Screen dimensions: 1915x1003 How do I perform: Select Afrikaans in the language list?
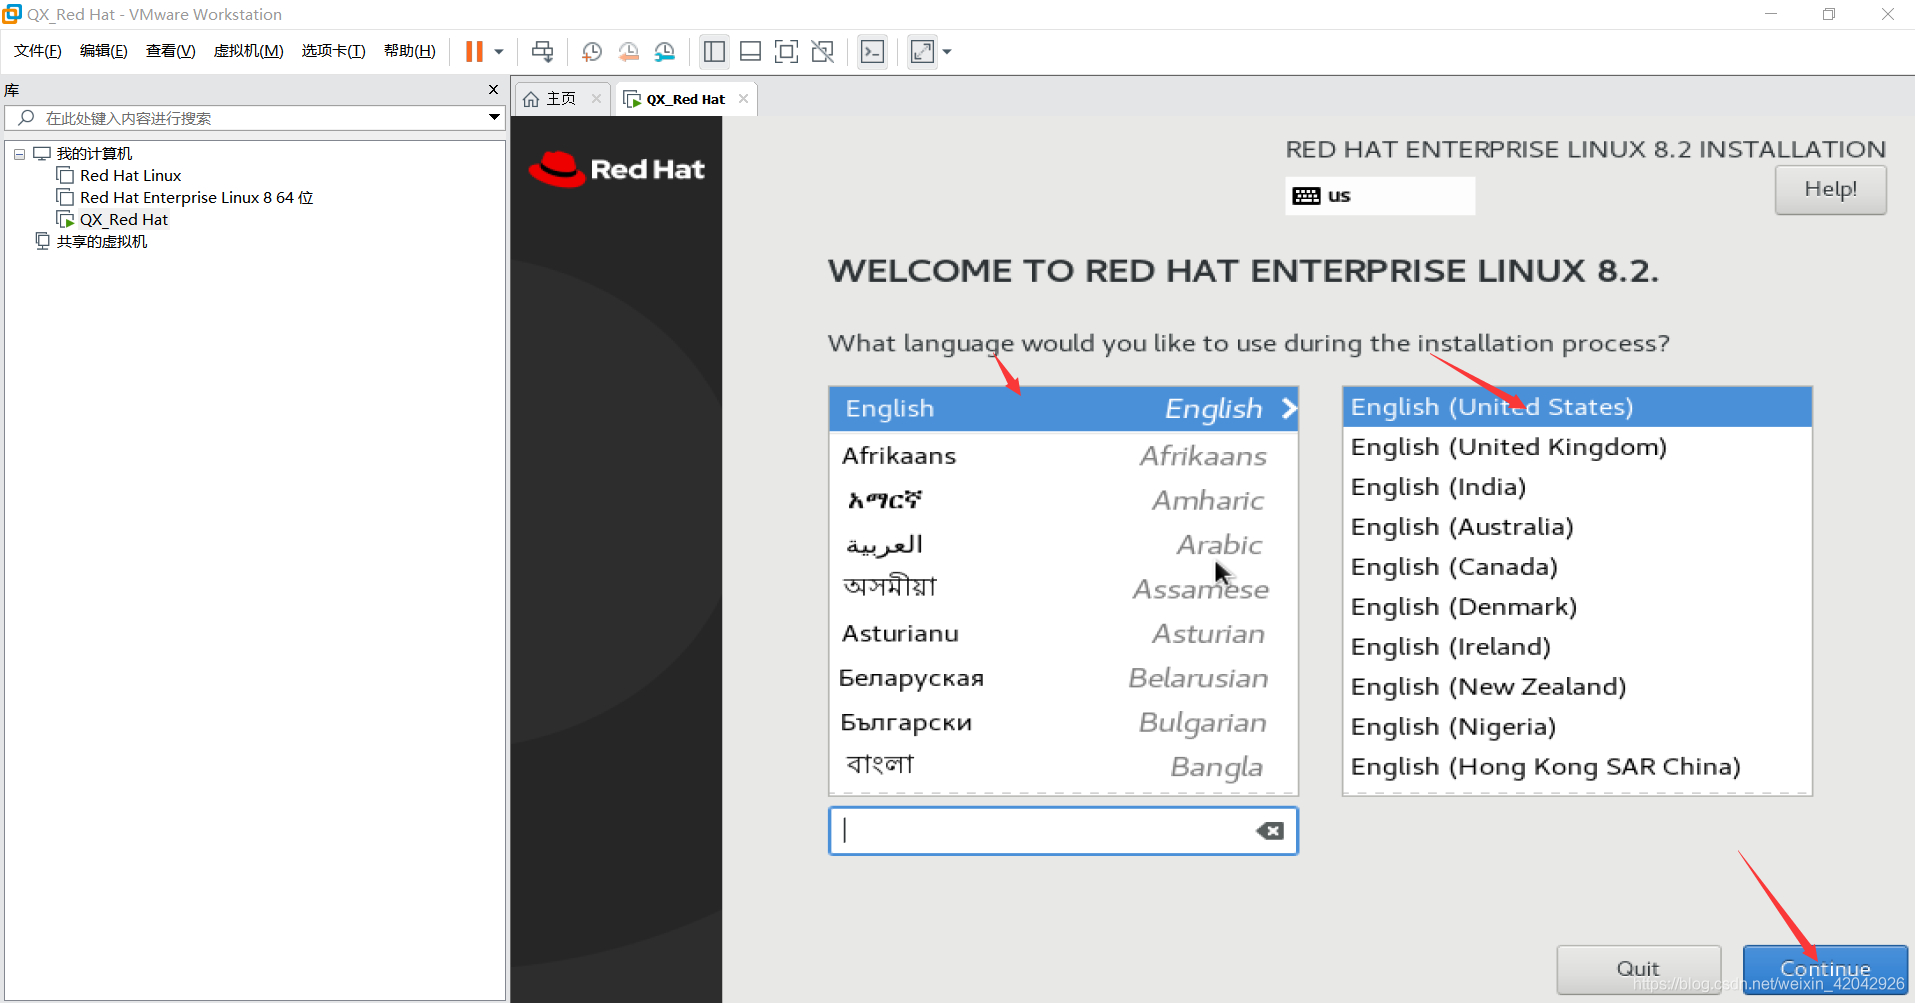[x=1063, y=456]
